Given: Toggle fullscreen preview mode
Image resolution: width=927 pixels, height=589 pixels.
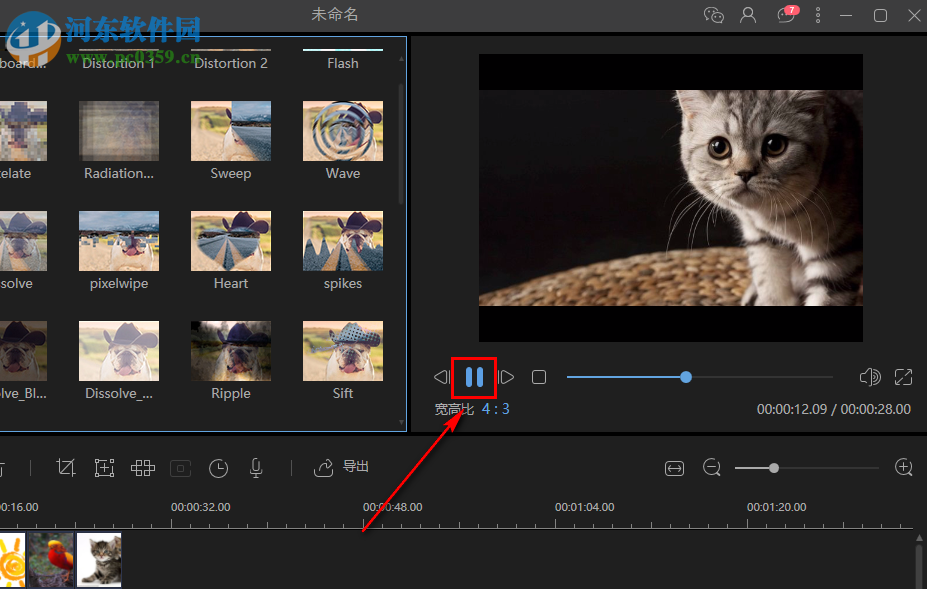Looking at the screenshot, I should 904,377.
